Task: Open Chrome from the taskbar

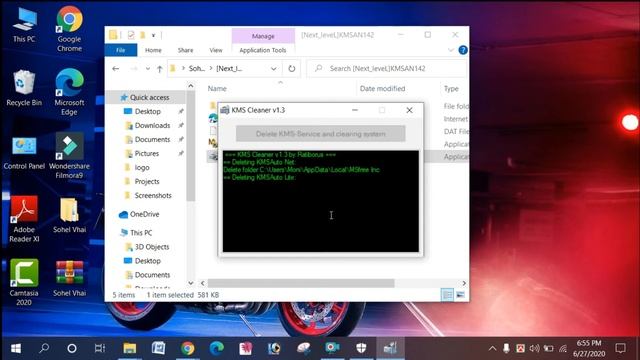Action: click(188, 348)
